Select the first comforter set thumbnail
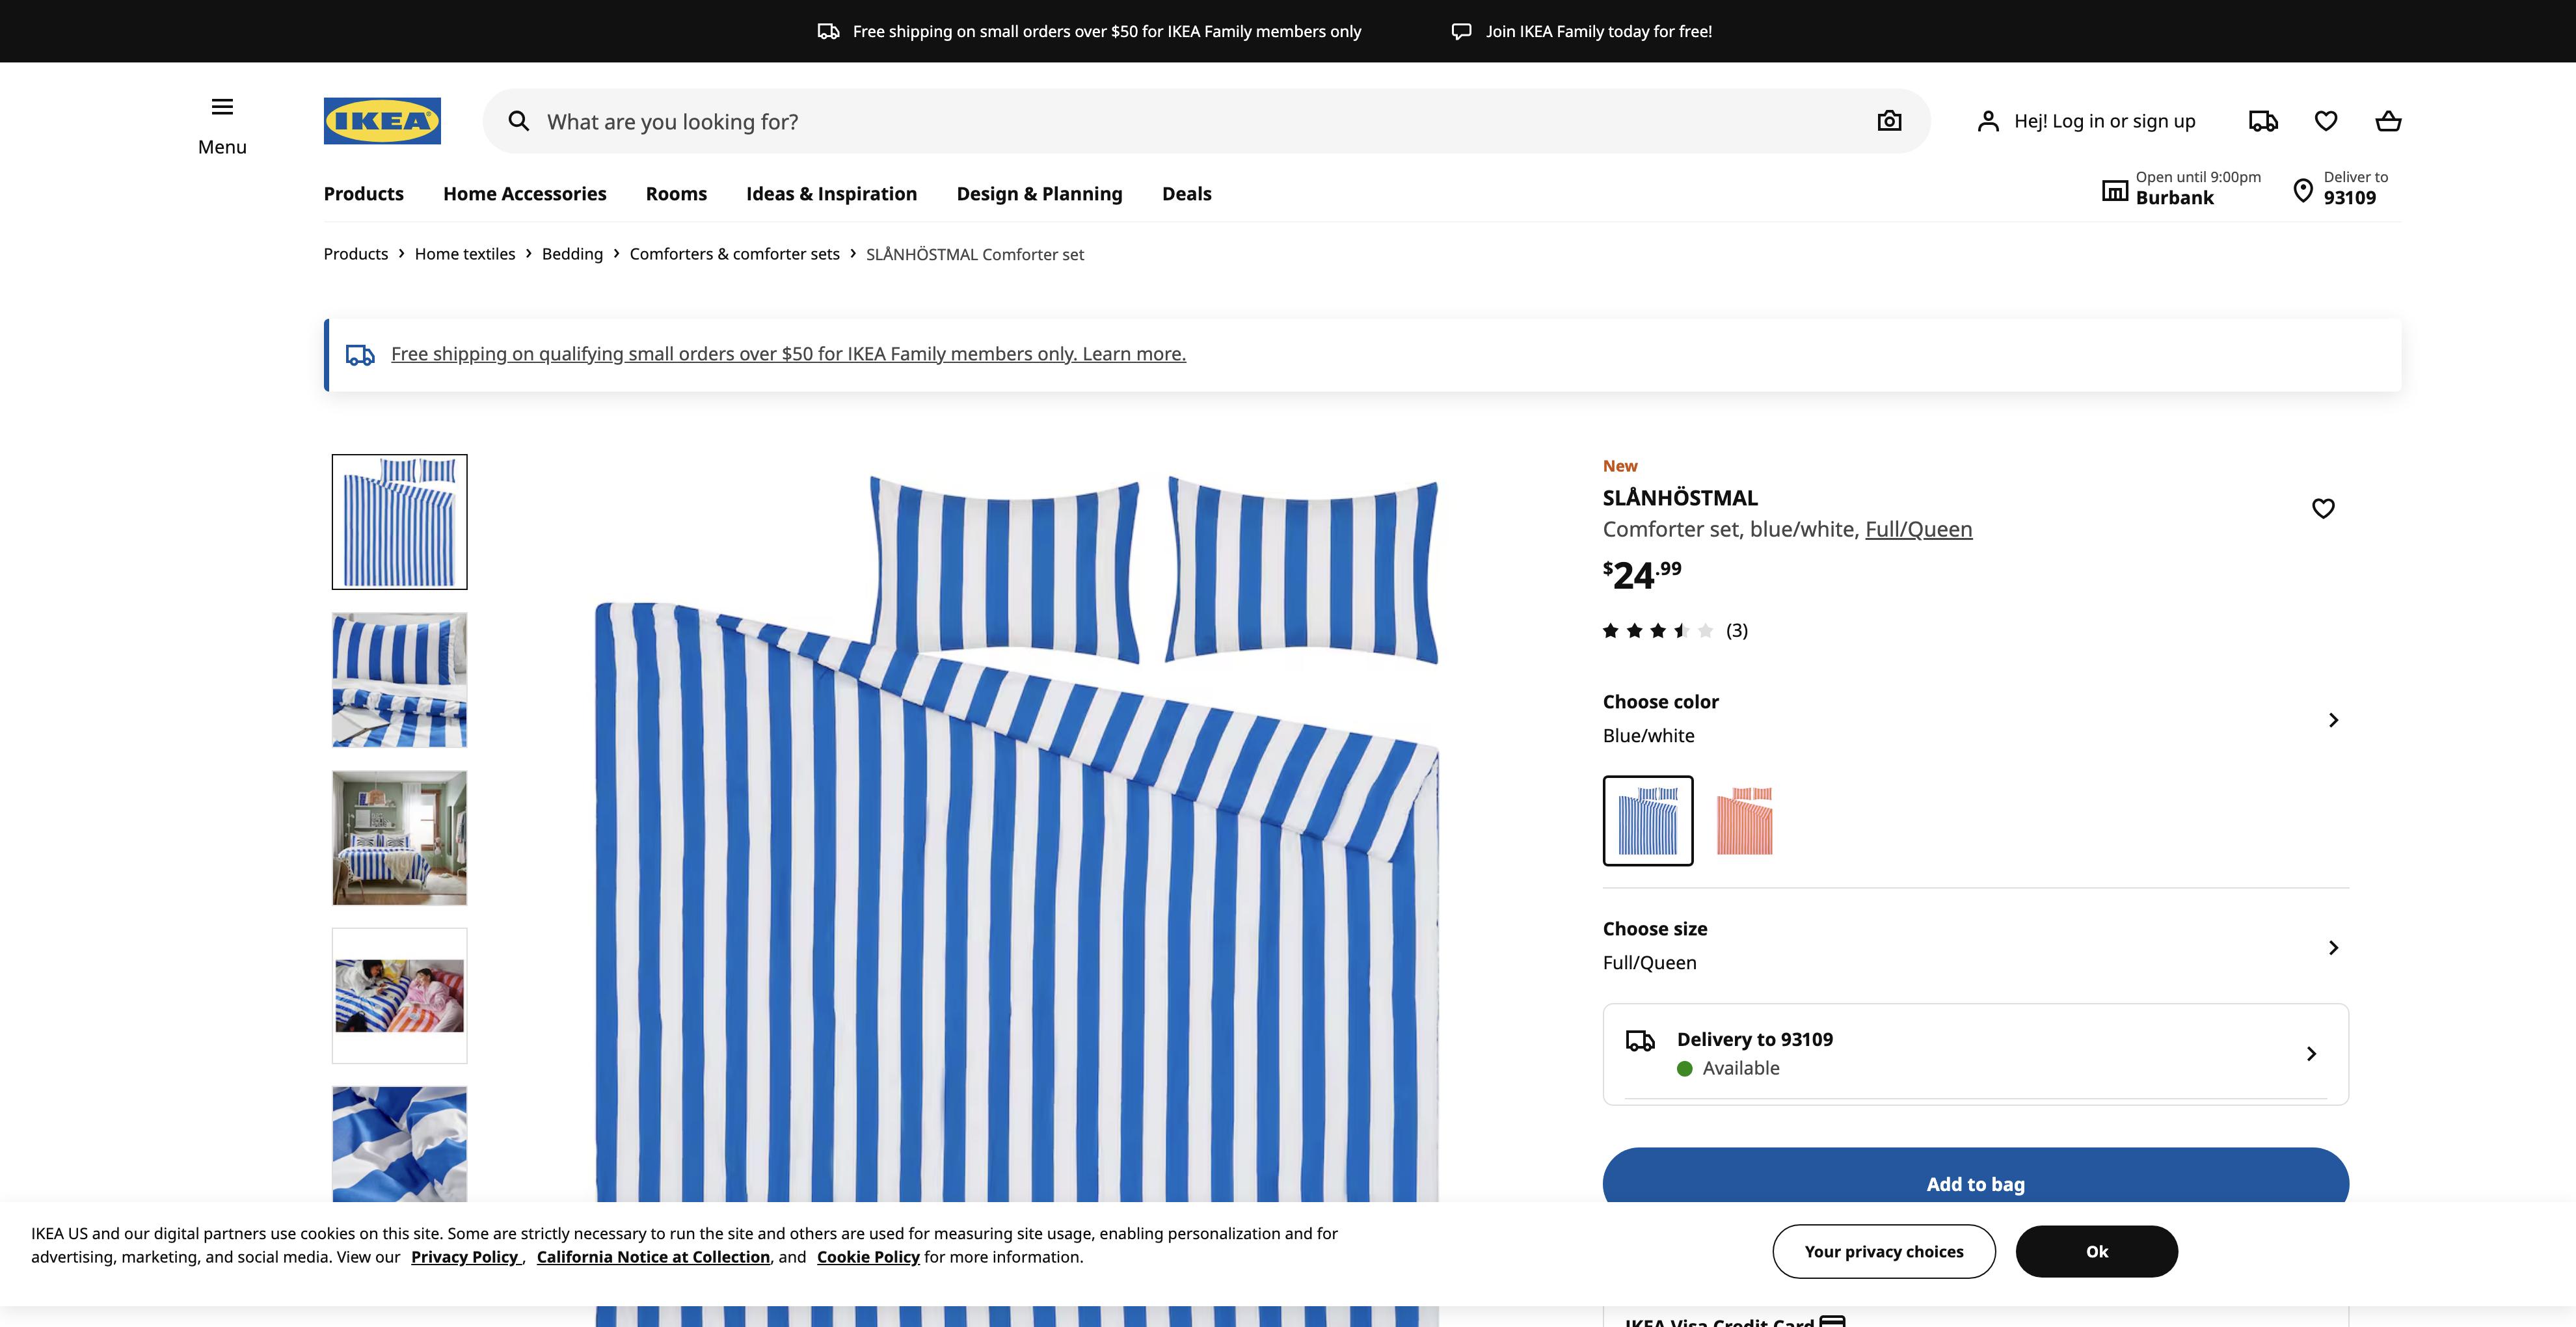This screenshot has height=1327, width=2576. point(399,521)
